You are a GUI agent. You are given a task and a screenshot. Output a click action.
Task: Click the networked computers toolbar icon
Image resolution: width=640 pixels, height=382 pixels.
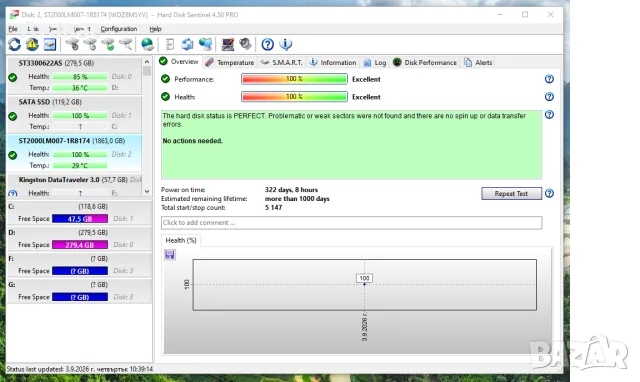(205, 44)
